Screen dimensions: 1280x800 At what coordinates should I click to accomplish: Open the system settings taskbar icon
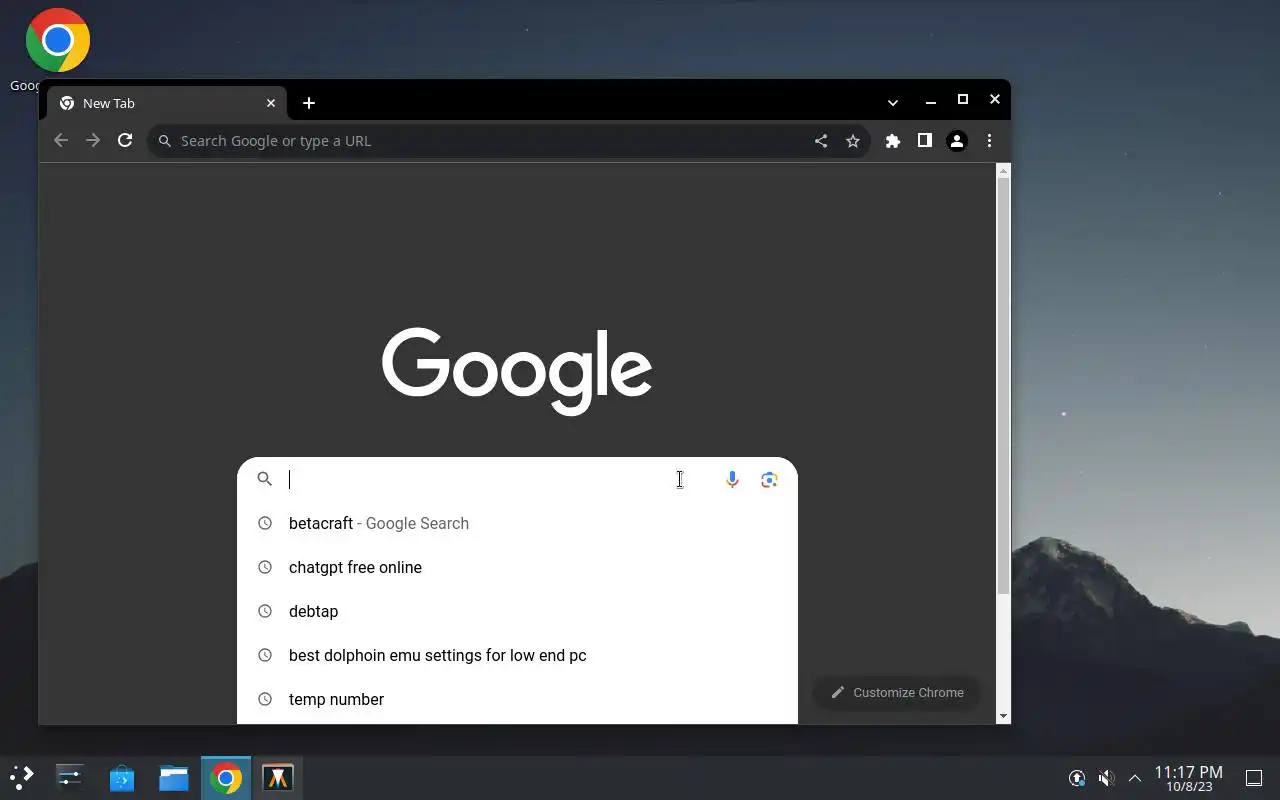point(70,777)
